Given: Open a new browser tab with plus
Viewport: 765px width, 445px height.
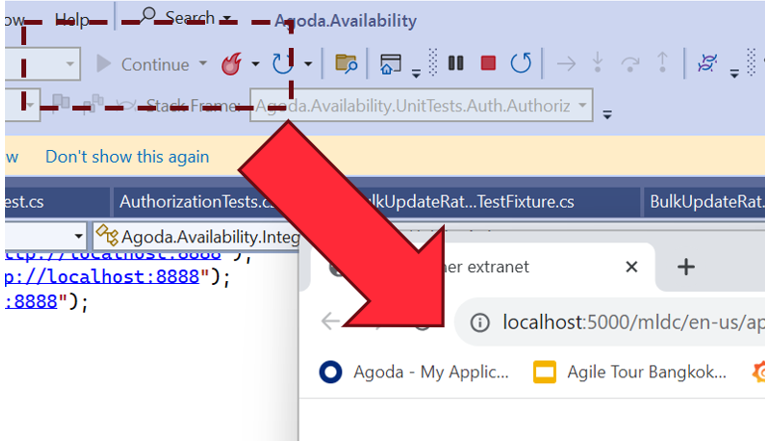Looking at the screenshot, I should (x=685, y=267).
